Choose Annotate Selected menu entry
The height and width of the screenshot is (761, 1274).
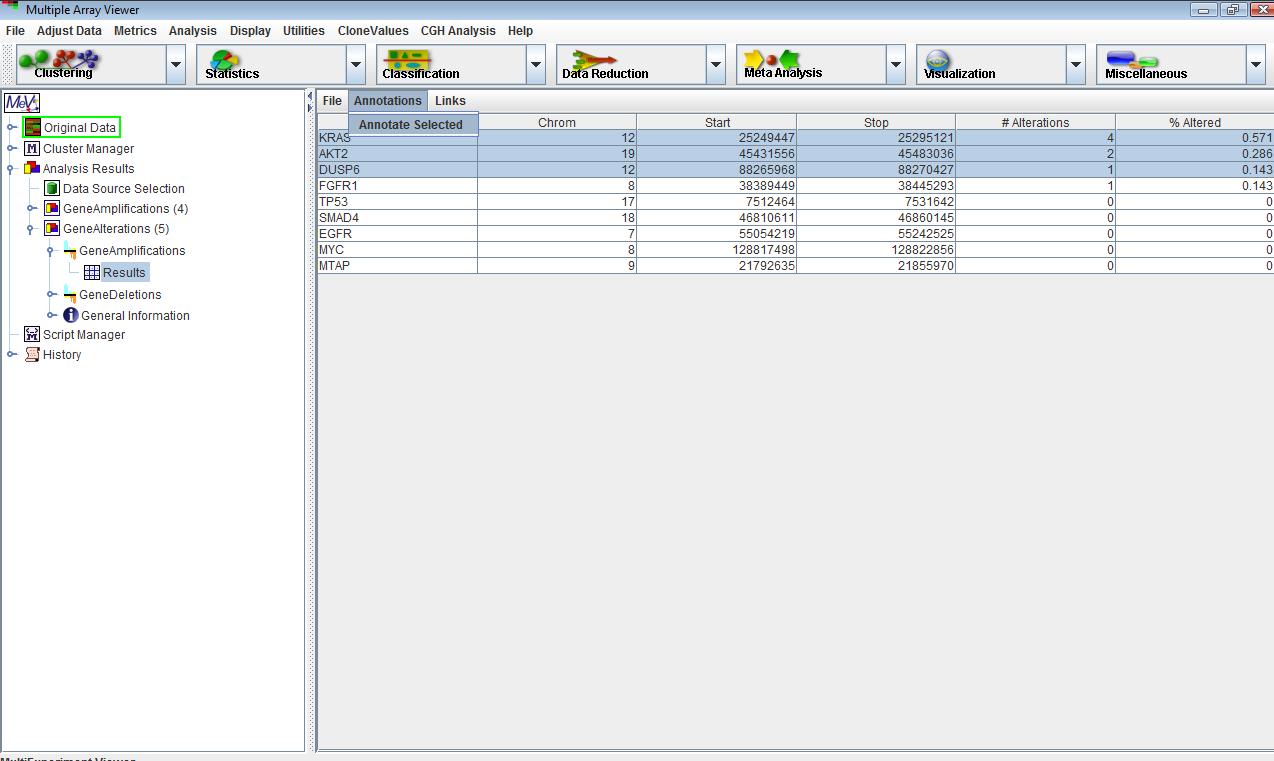coord(411,125)
